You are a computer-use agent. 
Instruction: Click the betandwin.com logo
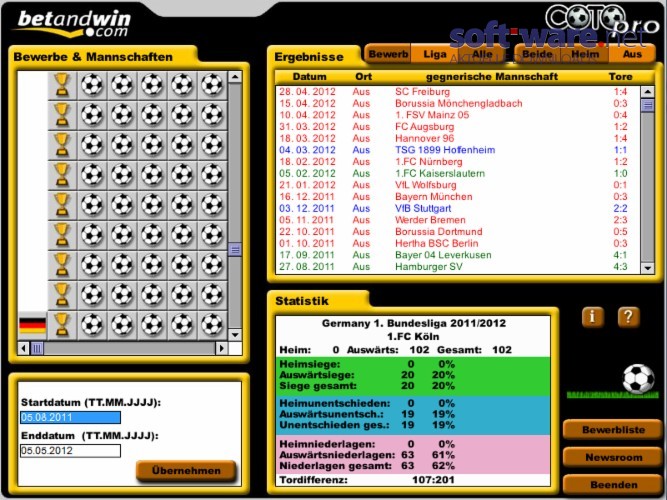pyautogui.click(x=73, y=23)
